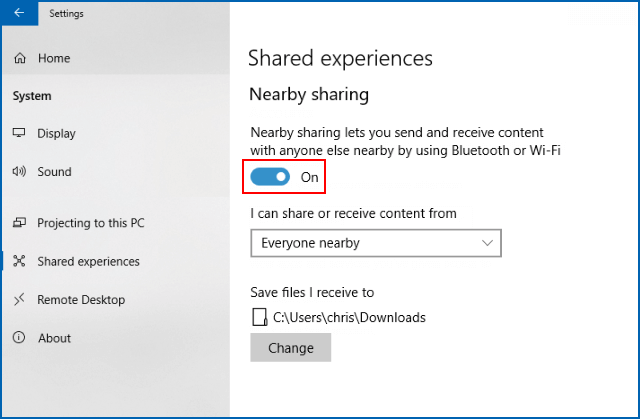The image size is (640, 419).
Task: Click the Home house icon
Action: (20, 59)
